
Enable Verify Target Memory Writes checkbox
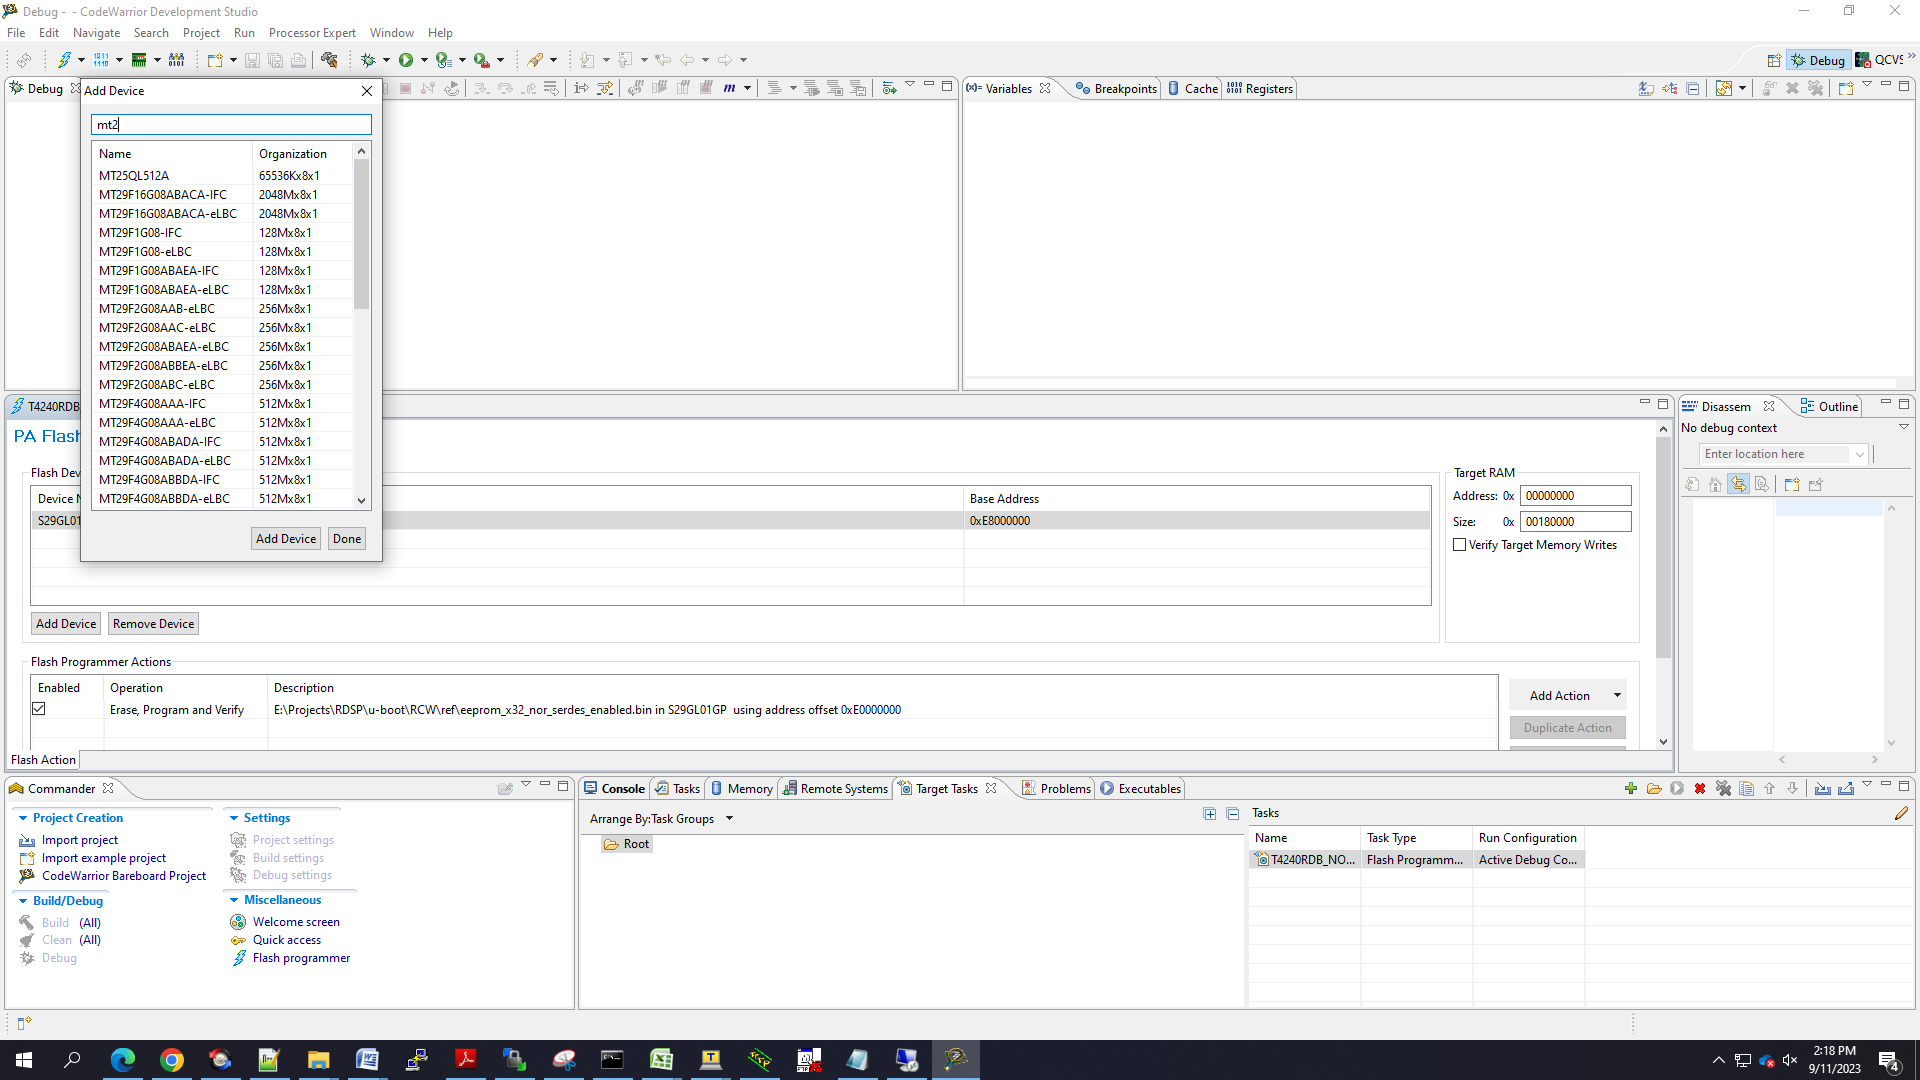point(1460,545)
